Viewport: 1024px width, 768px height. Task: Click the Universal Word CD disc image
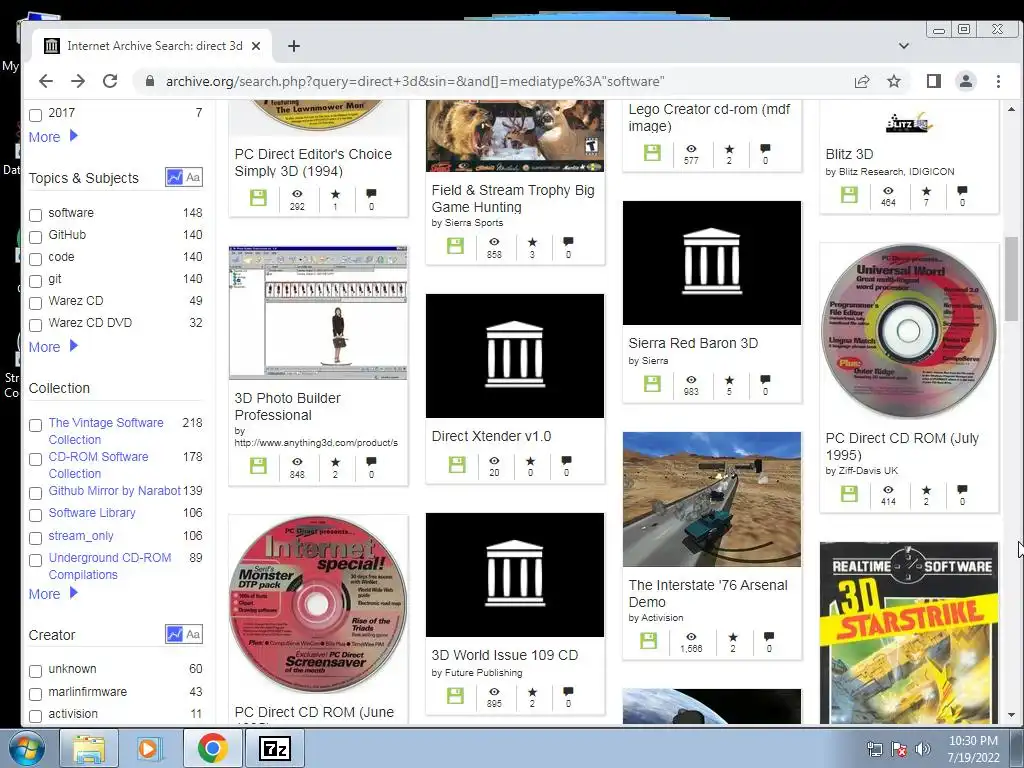click(x=909, y=331)
